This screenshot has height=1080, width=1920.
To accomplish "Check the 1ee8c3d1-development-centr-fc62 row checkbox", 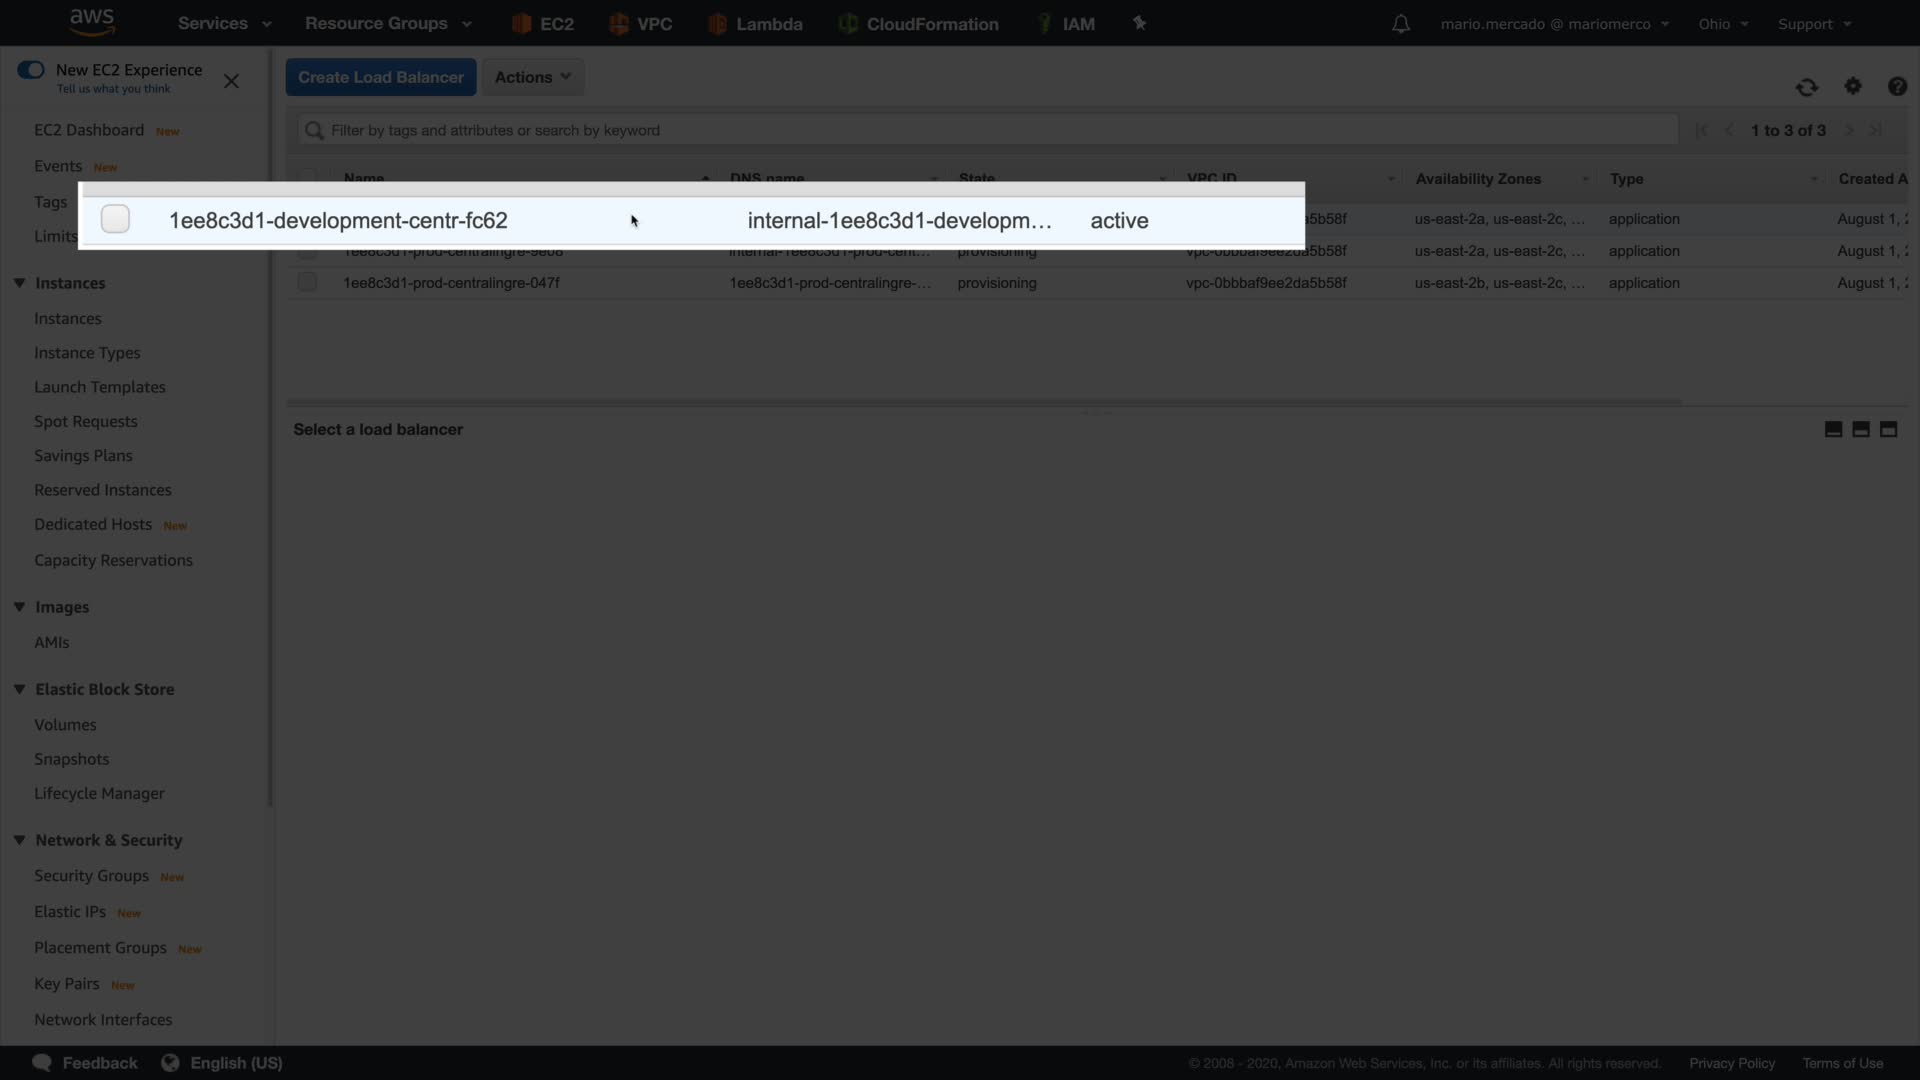I will coord(115,219).
